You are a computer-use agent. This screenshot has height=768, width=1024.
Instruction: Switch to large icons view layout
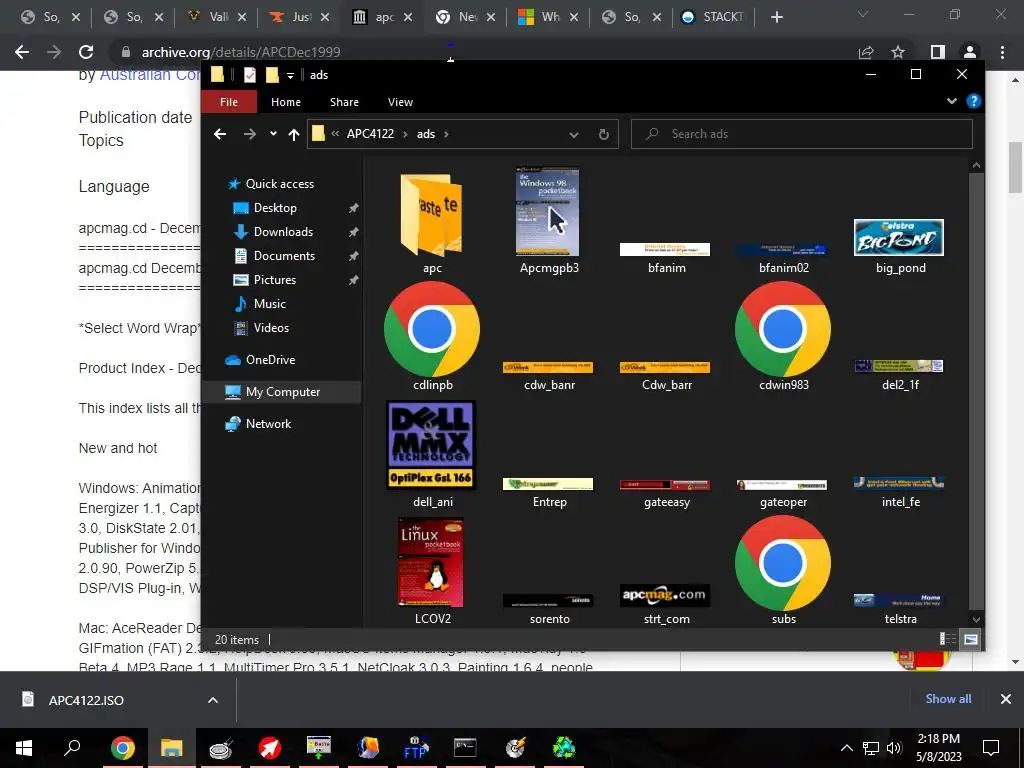coord(971,639)
